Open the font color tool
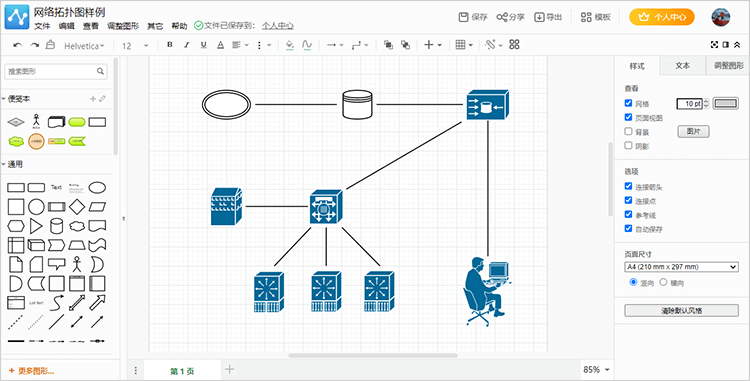750x381 pixels. tap(220, 45)
